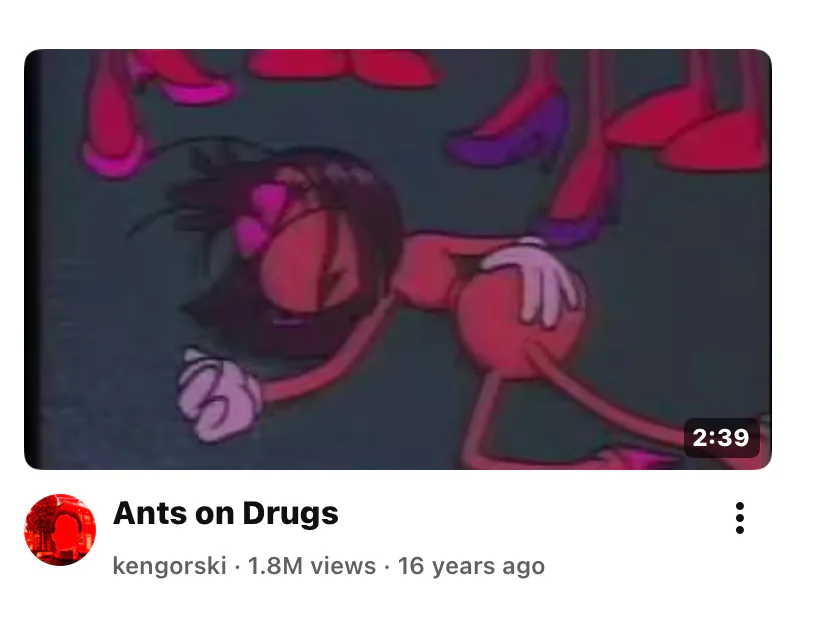Image resolution: width=820 pixels, height=622 pixels.
Task: Open the three-dot more options menu
Action: point(739,518)
